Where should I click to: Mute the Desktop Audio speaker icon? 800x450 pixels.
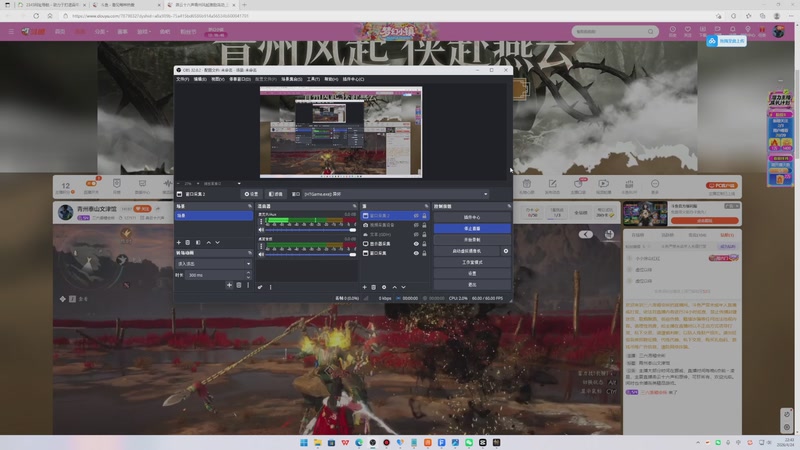(x=262, y=254)
